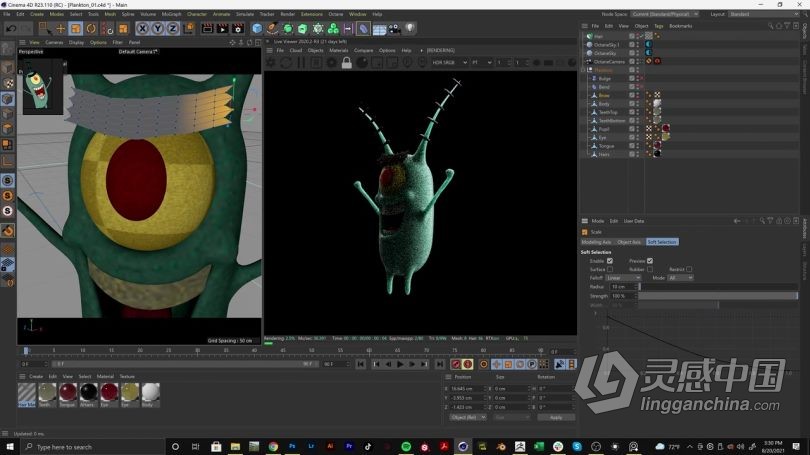Click the Undo arrow icon

tap(11, 29)
